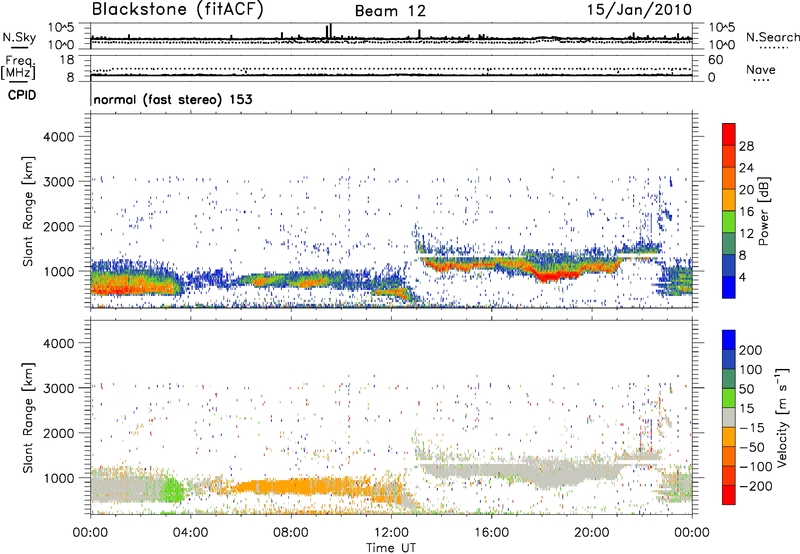Click the 3000 tick on velocity panel range axis
Viewport: 800px width, 554px height.
tap(59, 388)
